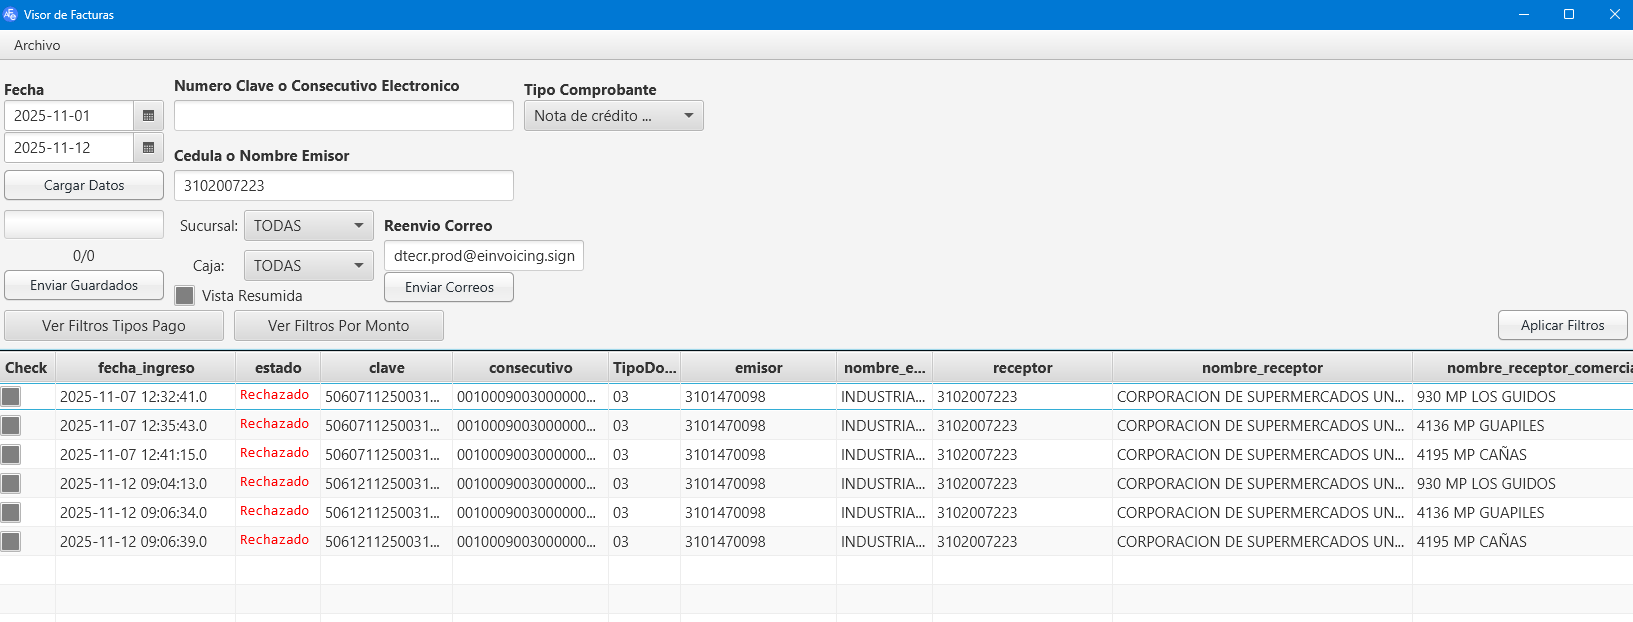Enable the Vista Resumida checkbox
The height and width of the screenshot is (622, 1633).
[x=185, y=296]
